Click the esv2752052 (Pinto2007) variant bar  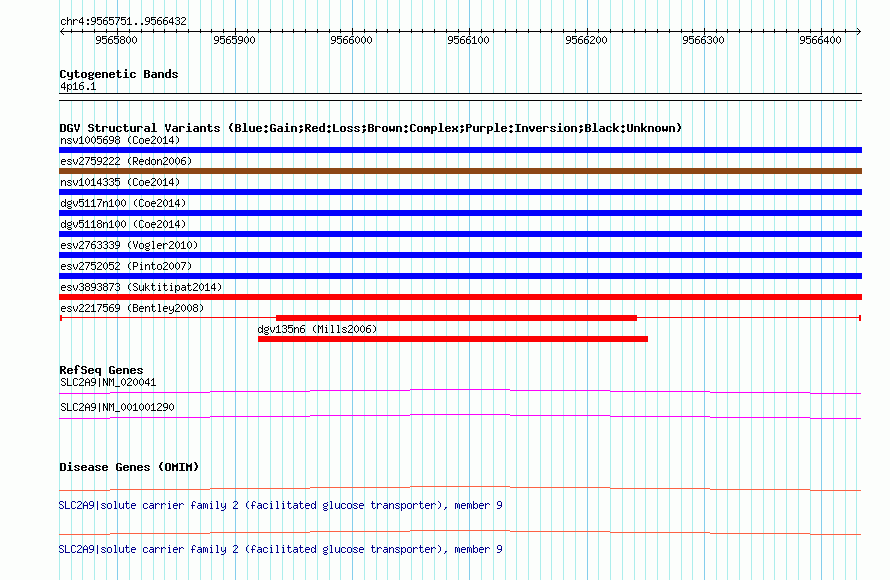pos(460,276)
